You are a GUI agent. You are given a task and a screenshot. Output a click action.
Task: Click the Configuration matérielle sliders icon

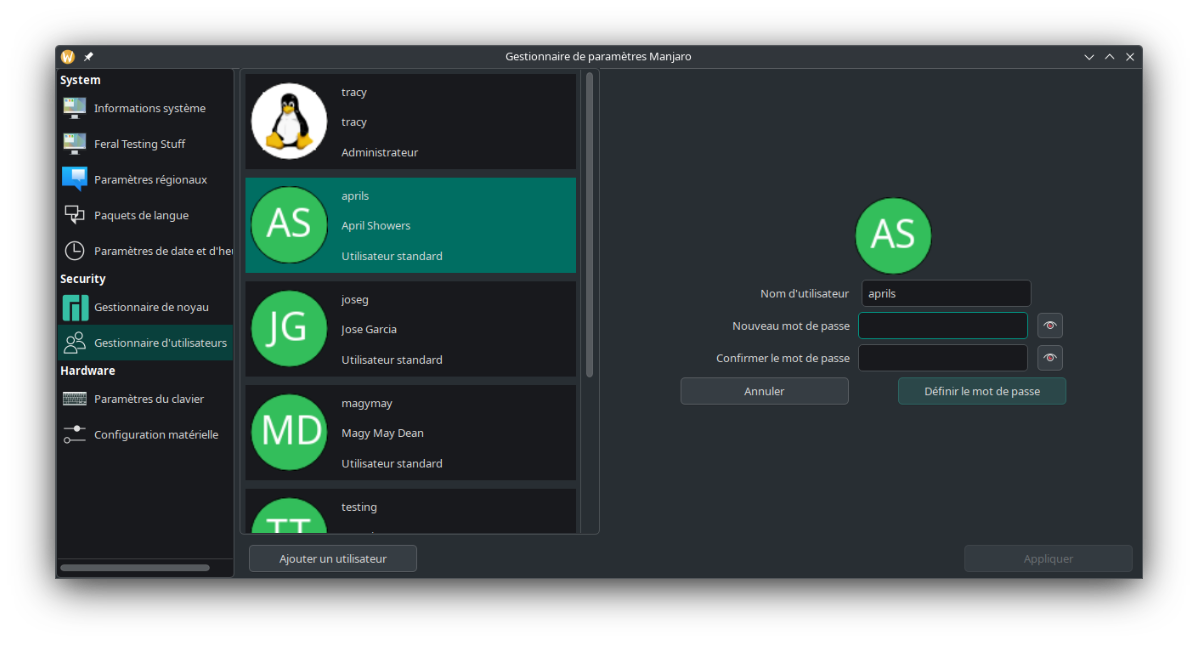click(x=74, y=435)
